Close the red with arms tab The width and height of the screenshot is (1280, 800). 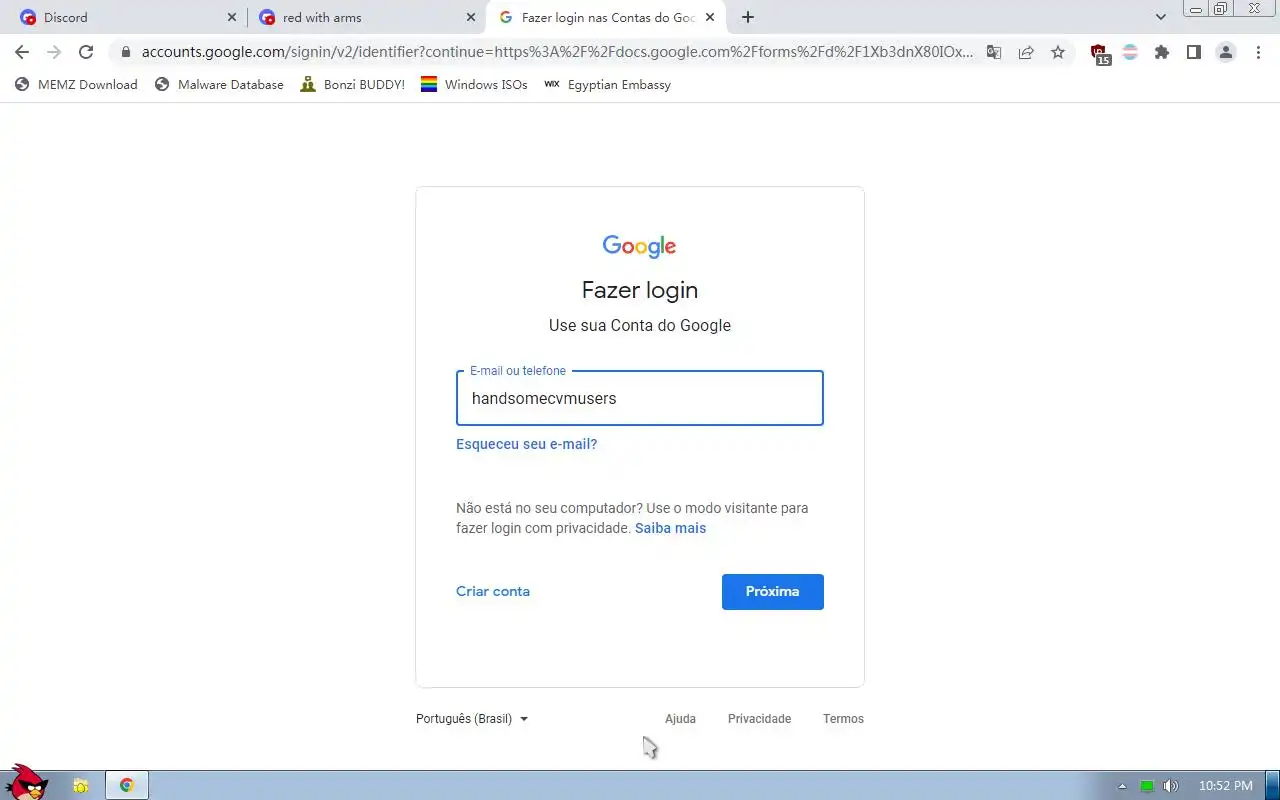(471, 17)
